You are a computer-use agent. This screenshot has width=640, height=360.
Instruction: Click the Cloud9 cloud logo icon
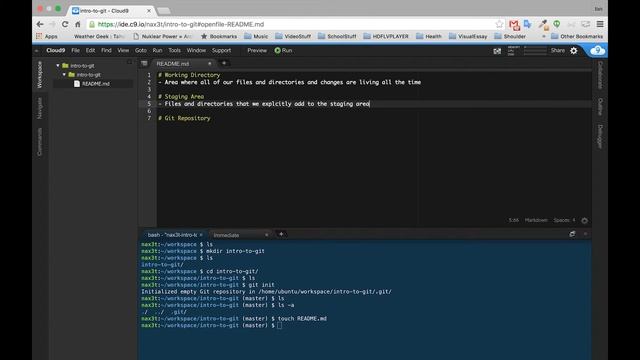(x=598, y=51)
